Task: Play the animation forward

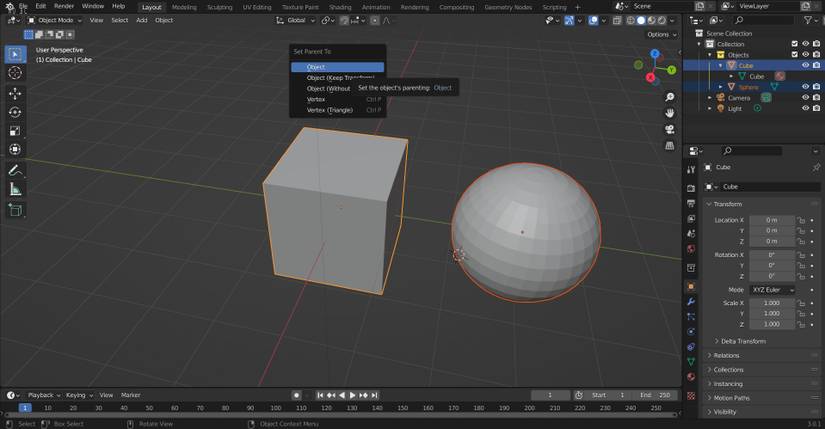Action: pos(353,395)
